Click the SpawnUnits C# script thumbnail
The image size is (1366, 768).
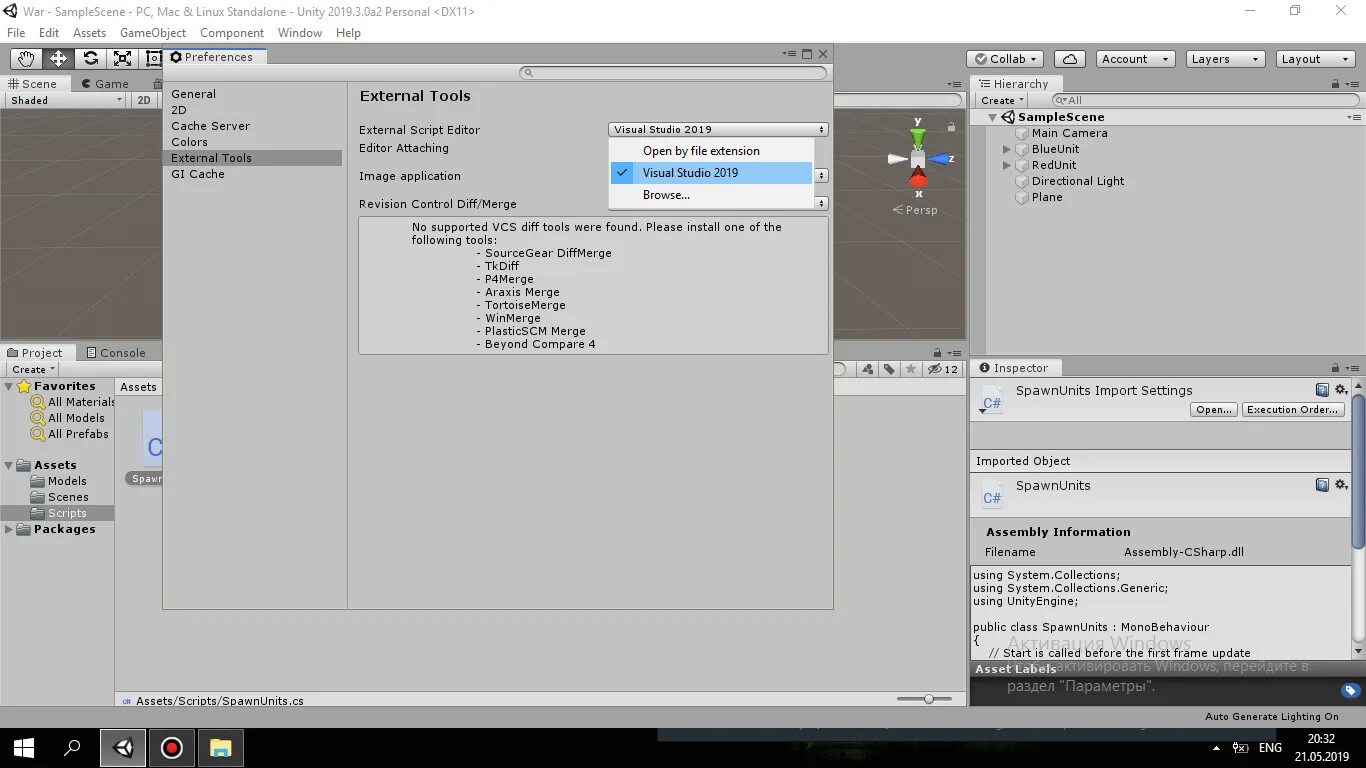point(152,440)
